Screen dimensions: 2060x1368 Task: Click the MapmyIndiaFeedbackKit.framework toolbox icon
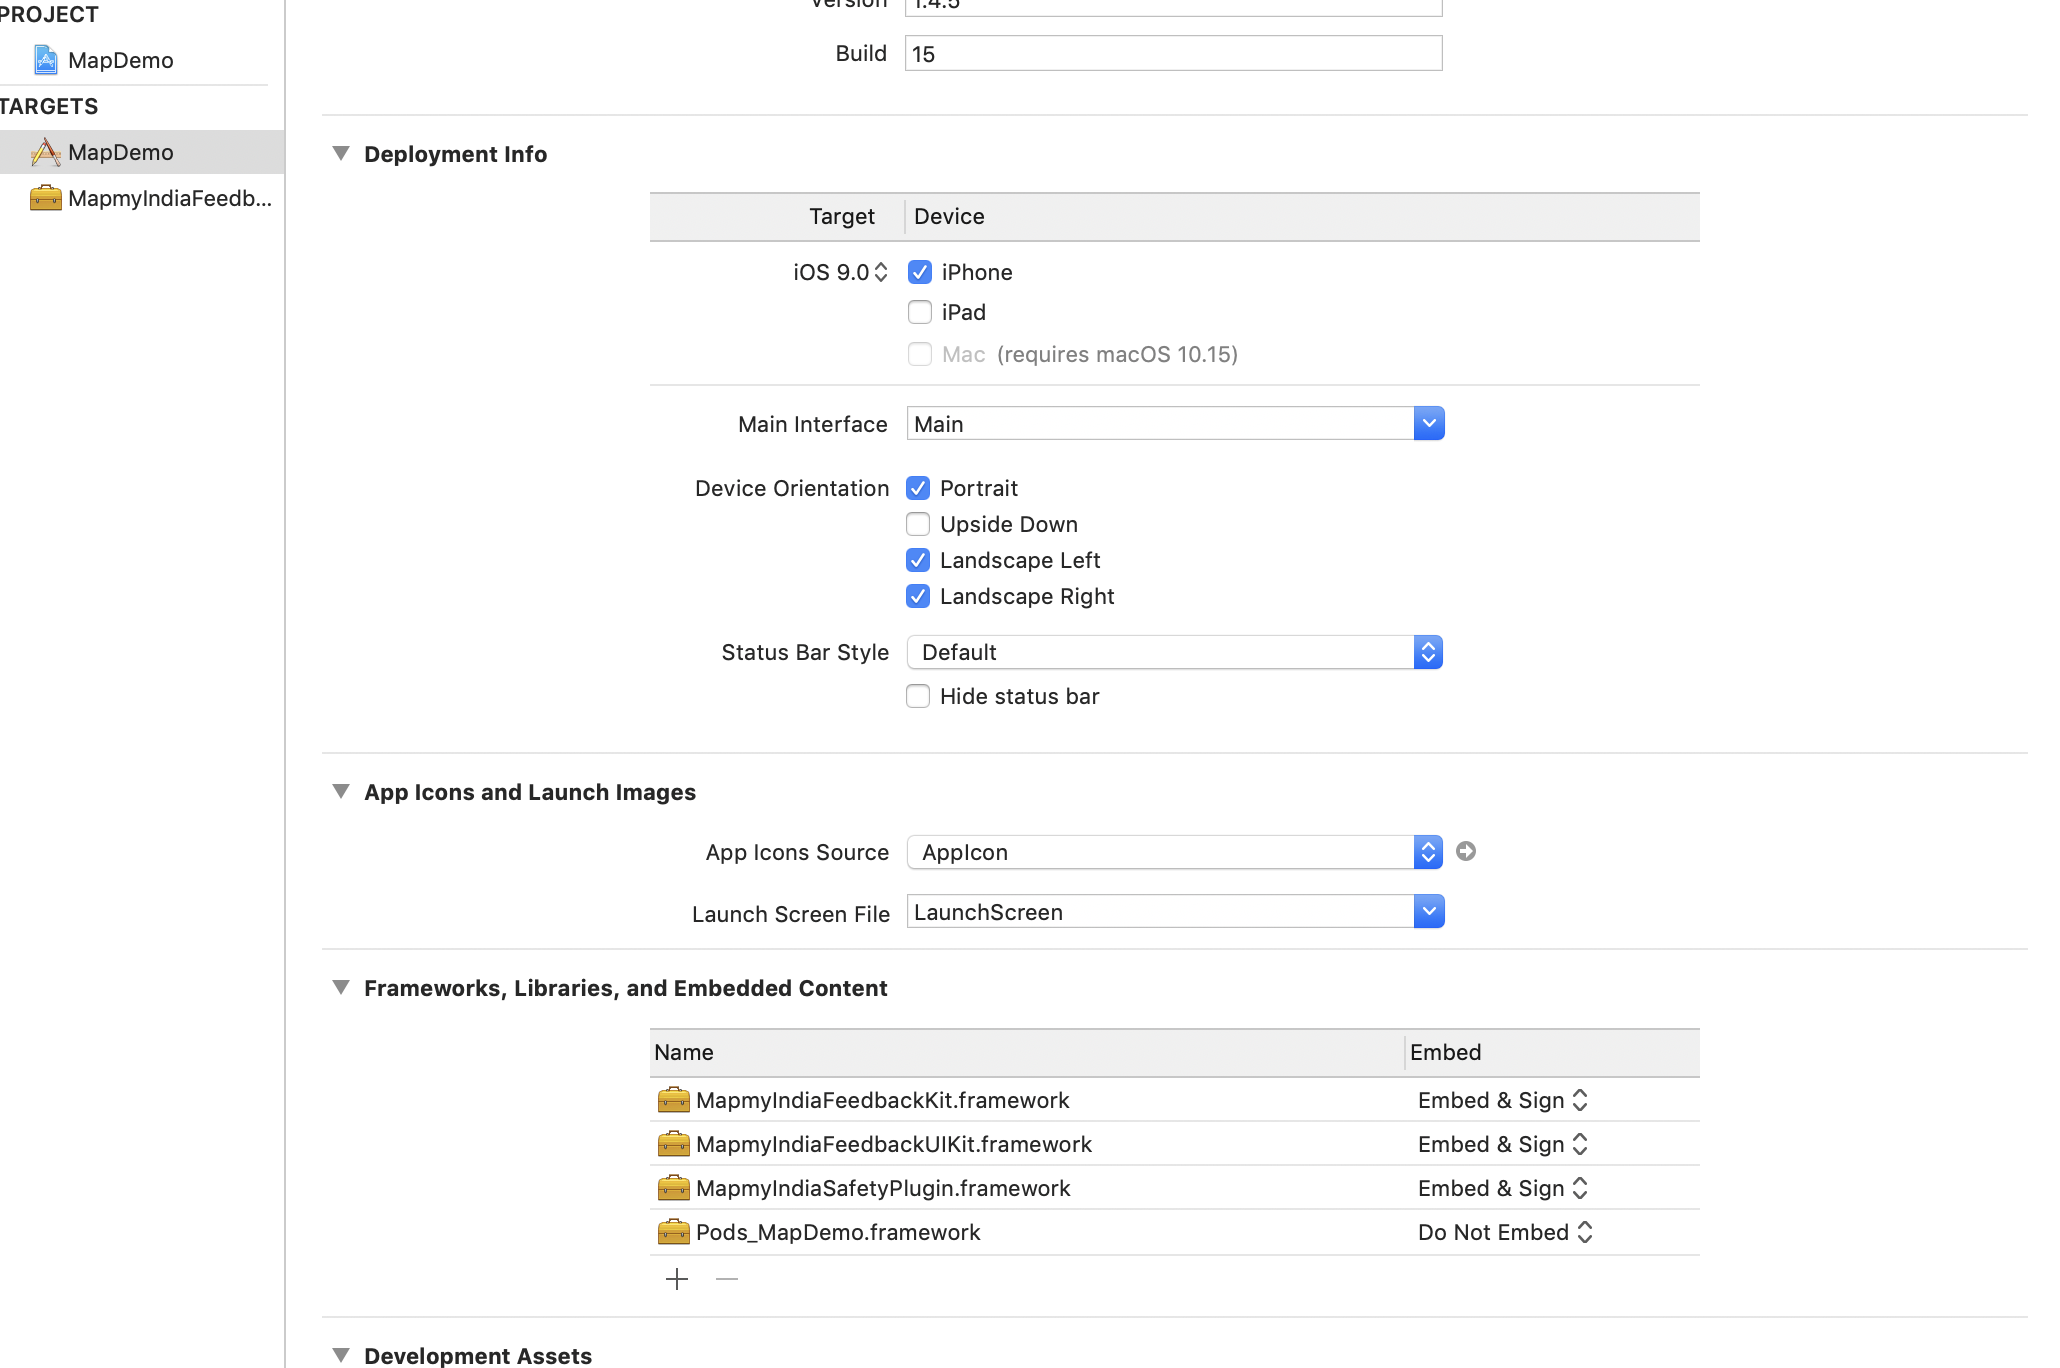[673, 1100]
